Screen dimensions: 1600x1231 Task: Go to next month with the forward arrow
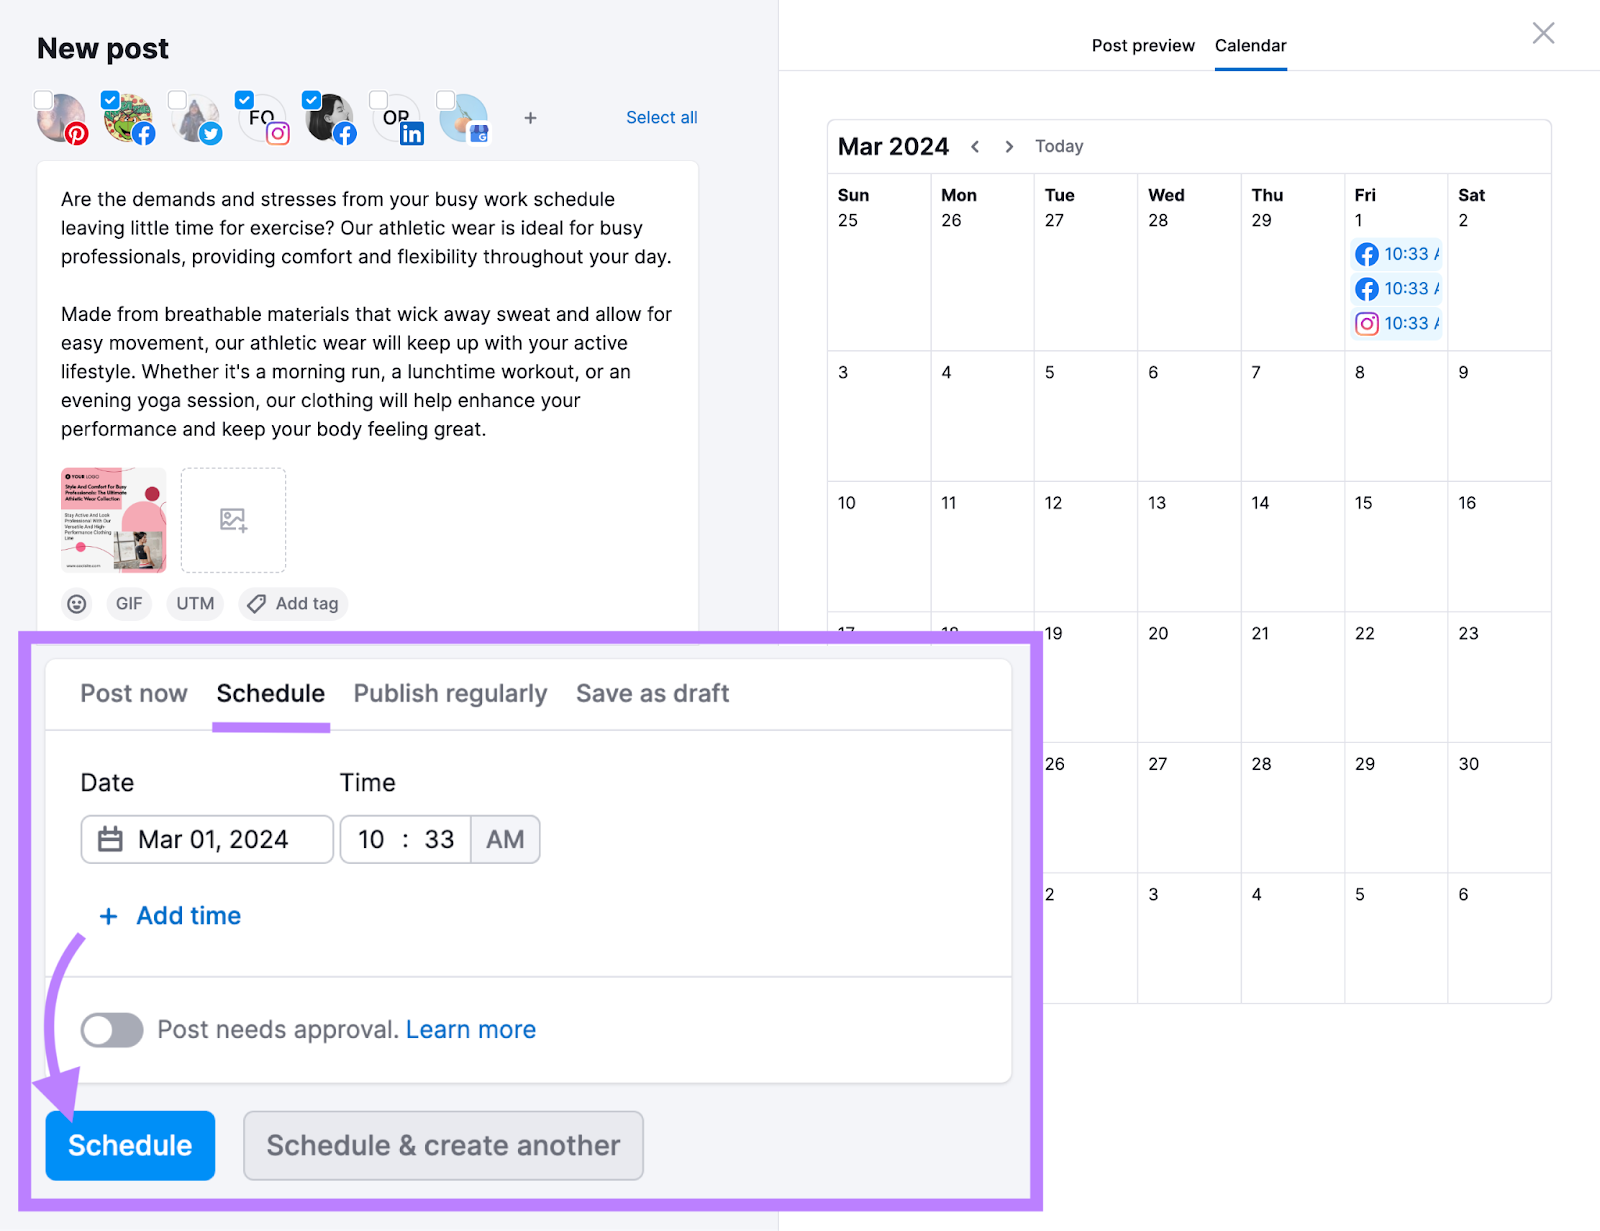tap(1009, 146)
